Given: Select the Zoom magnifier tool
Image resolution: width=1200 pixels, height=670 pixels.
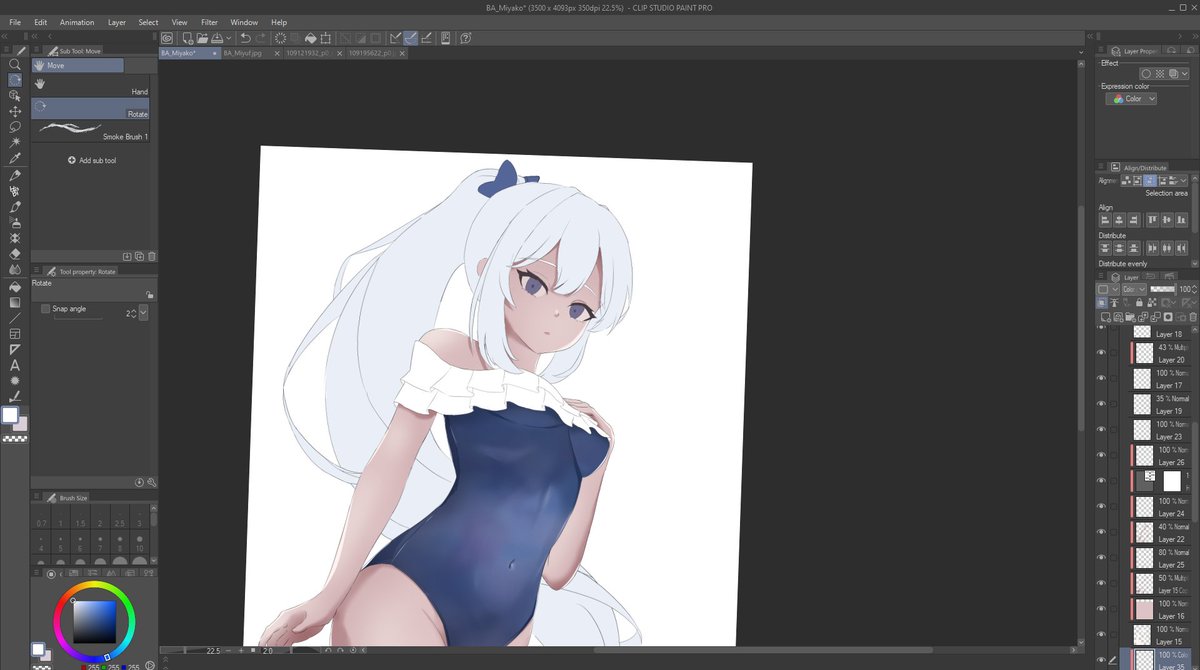Looking at the screenshot, I should [15, 64].
